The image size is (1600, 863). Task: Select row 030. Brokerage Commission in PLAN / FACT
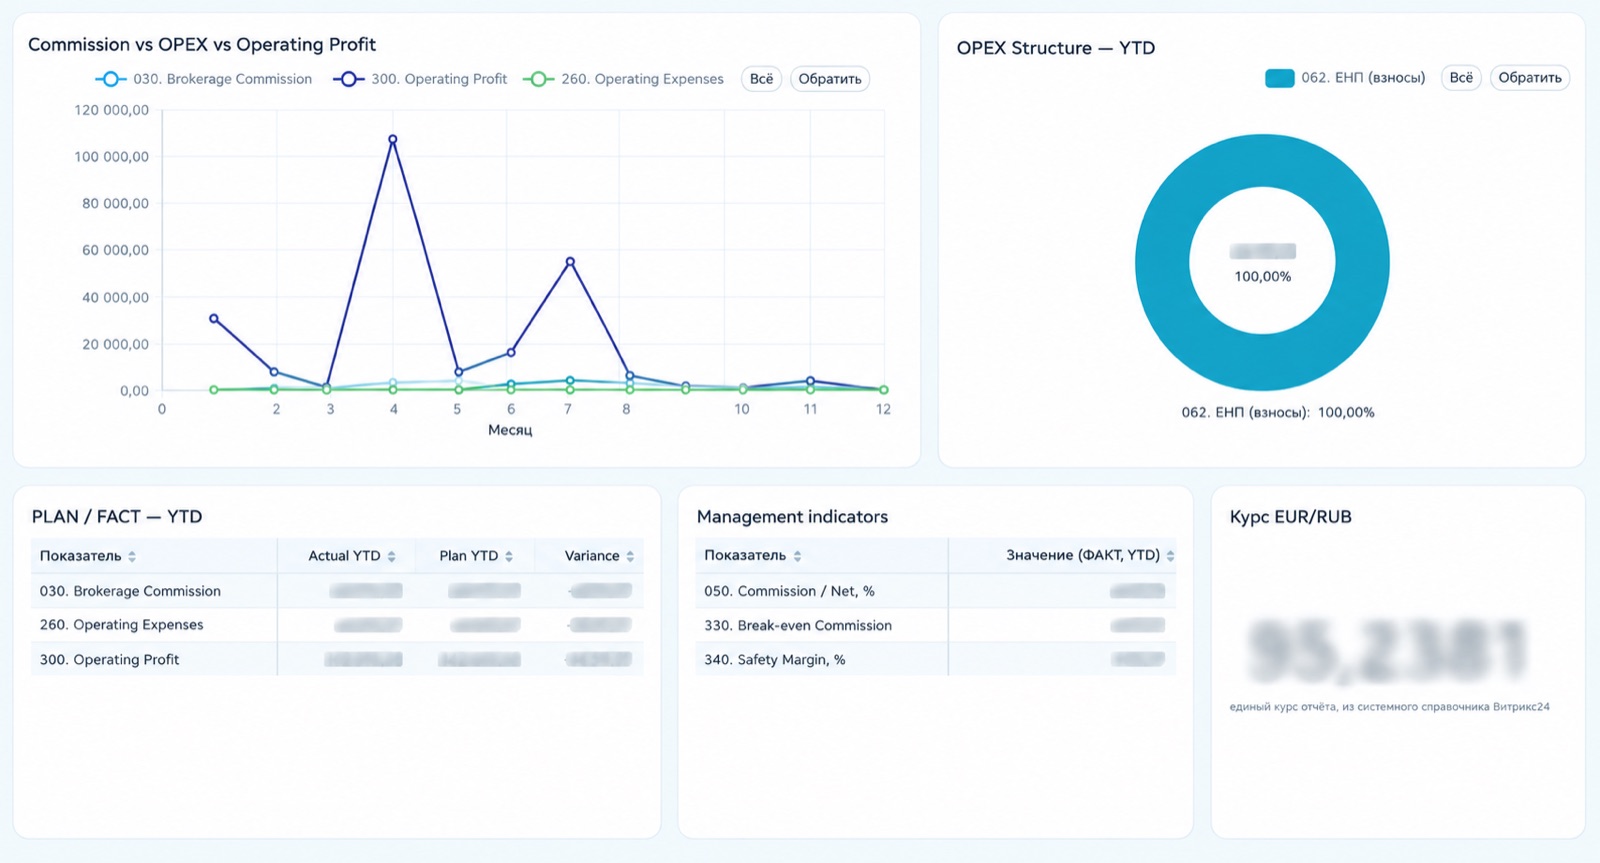pyautogui.click(x=337, y=591)
